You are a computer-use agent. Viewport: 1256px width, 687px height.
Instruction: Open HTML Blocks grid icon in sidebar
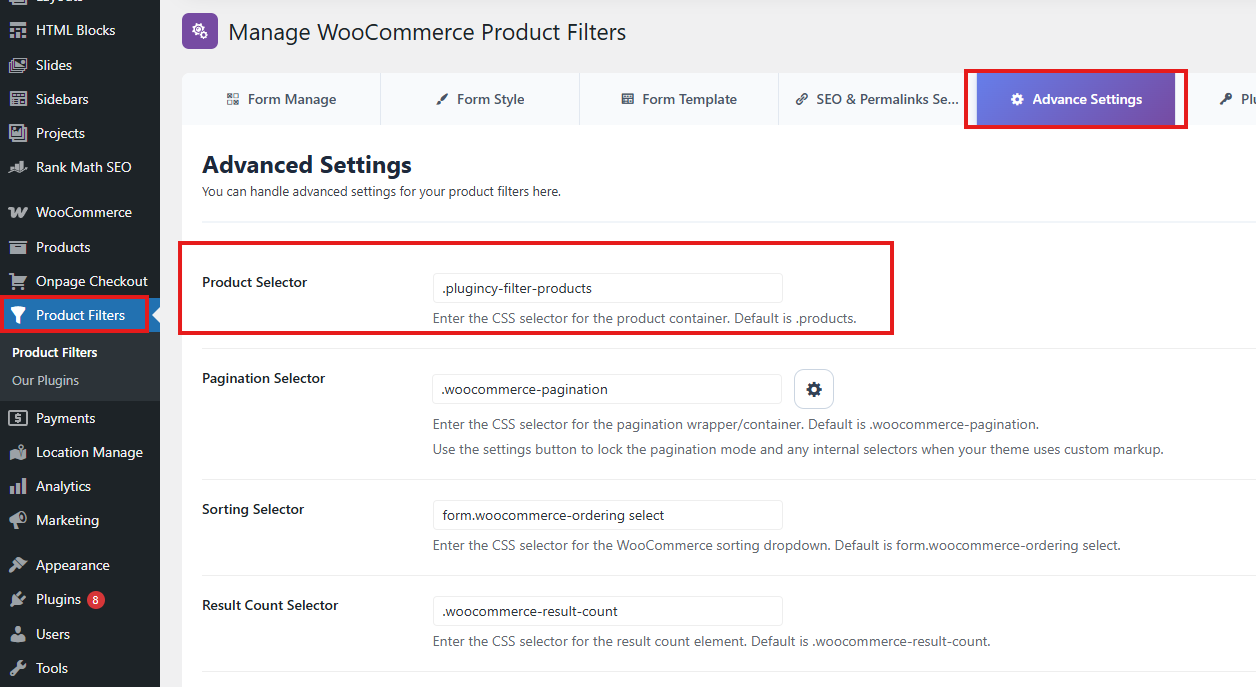coord(17,30)
